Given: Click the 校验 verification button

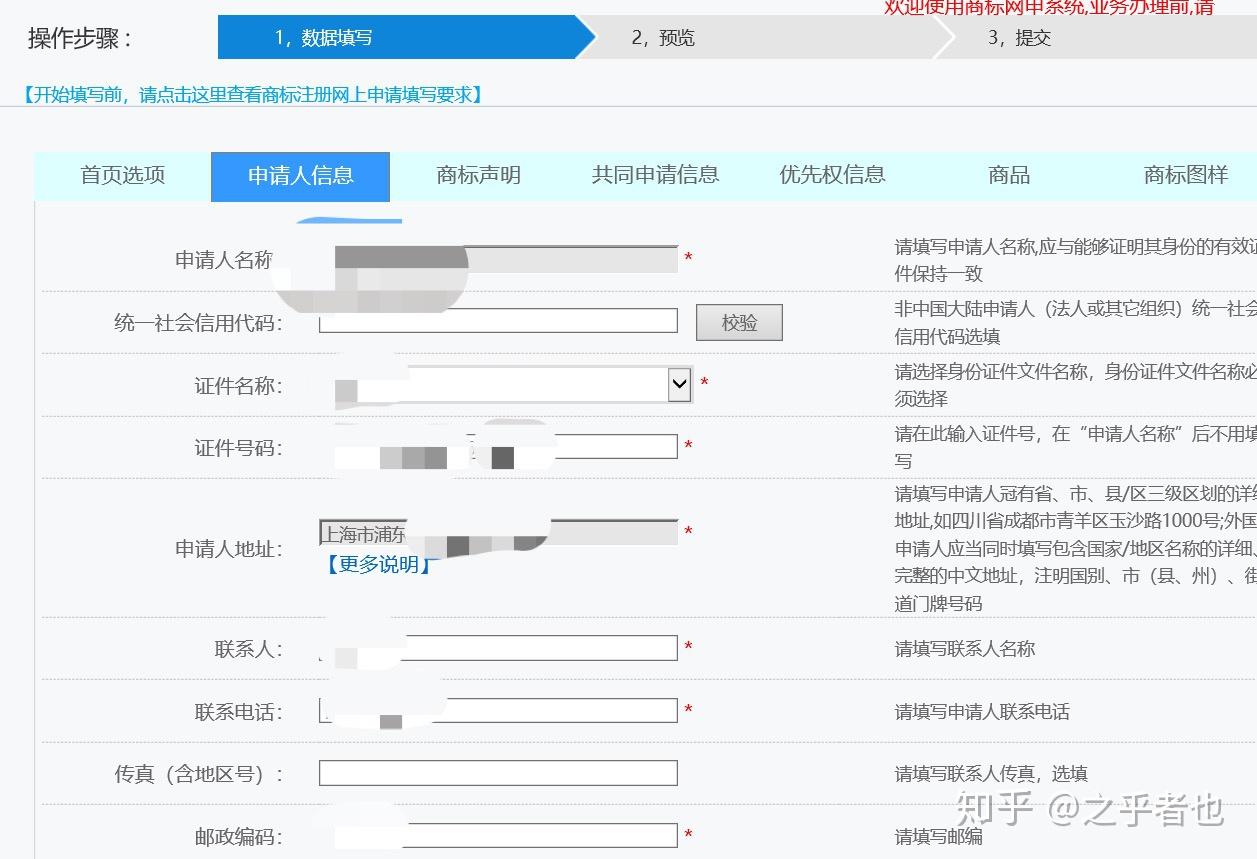Looking at the screenshot, I should (x=740, y=322).
